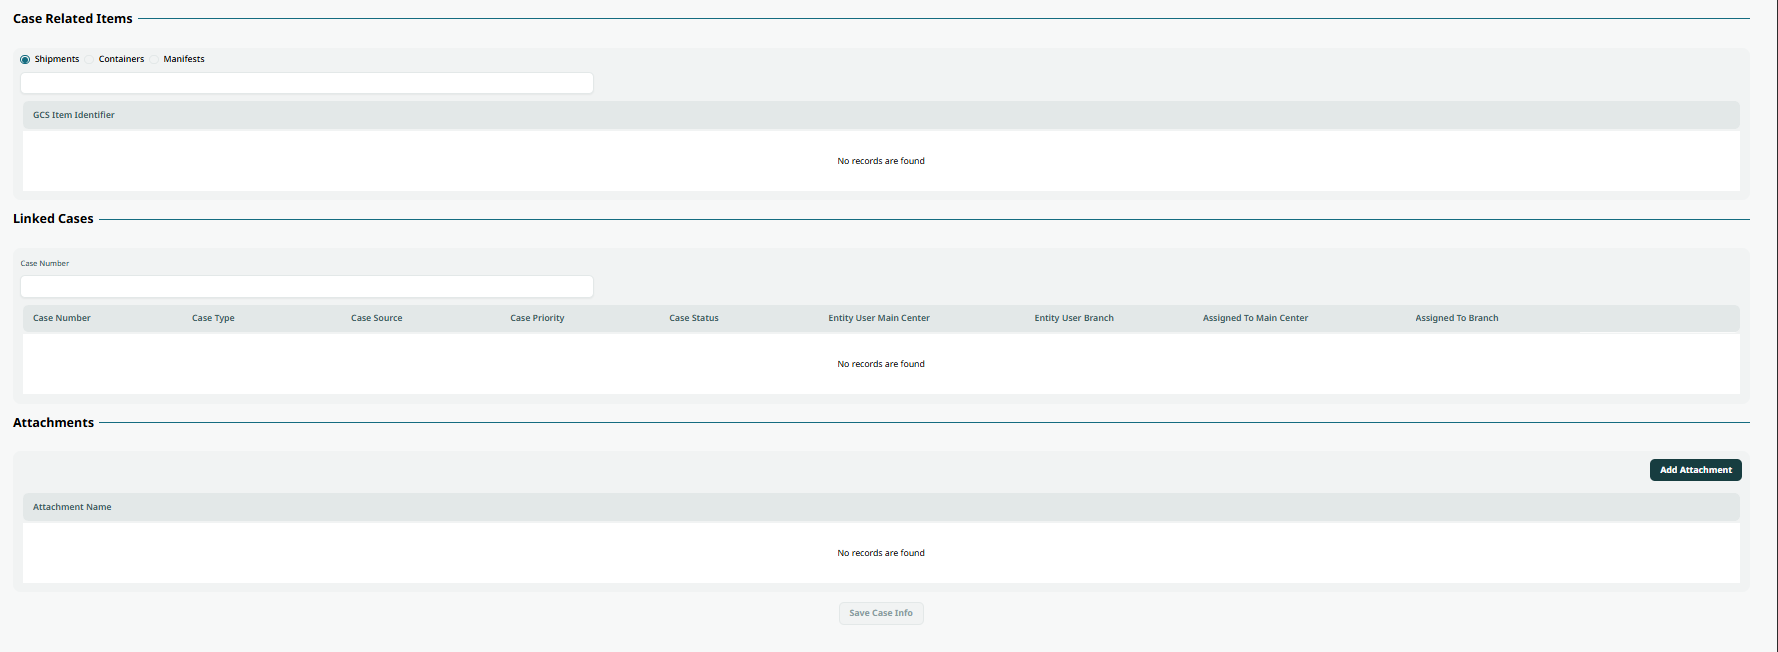Image resolution: width=1778 pixels, height=652 pixels.
Task: Sort by GCS Item Identifier column header
Action: coord(74,115)
